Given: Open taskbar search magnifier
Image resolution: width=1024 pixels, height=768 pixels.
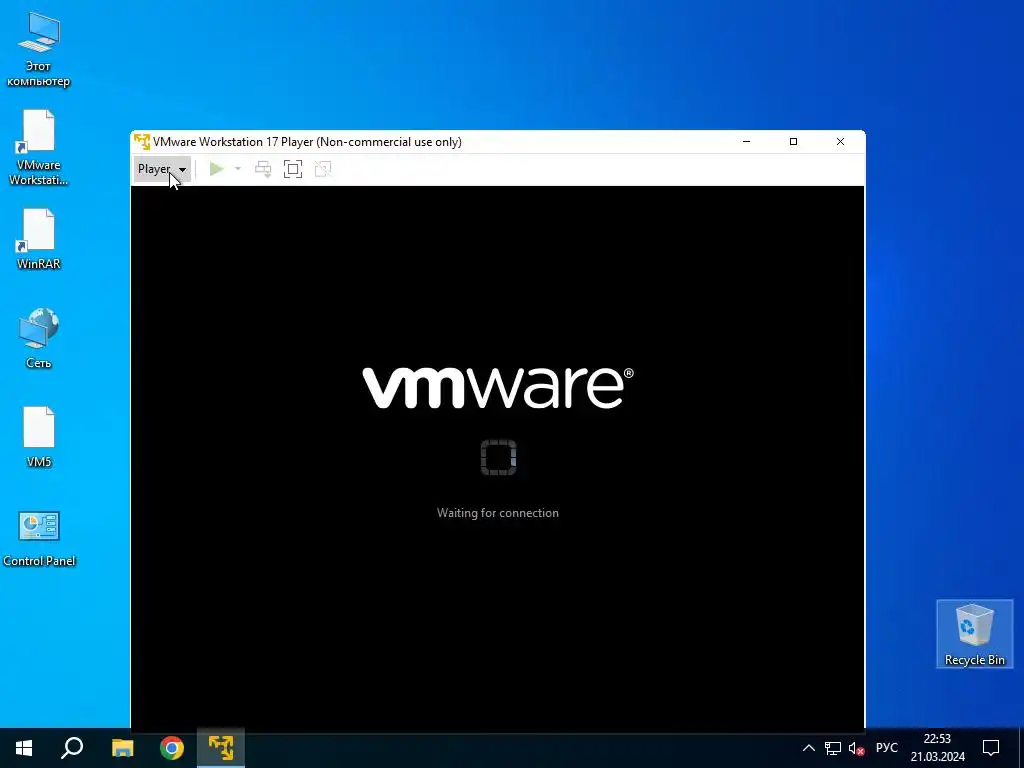Looking at the screenshot, I should [72, 748].
